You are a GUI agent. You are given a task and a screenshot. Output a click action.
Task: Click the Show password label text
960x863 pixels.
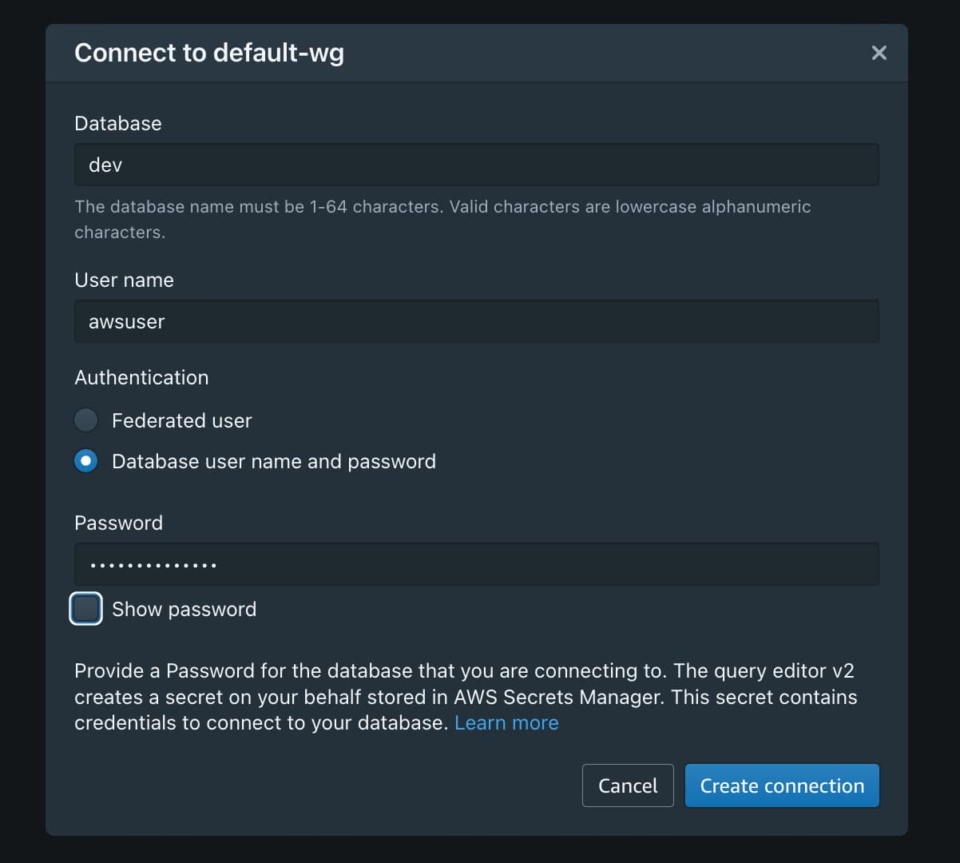[x=185, y=608]
